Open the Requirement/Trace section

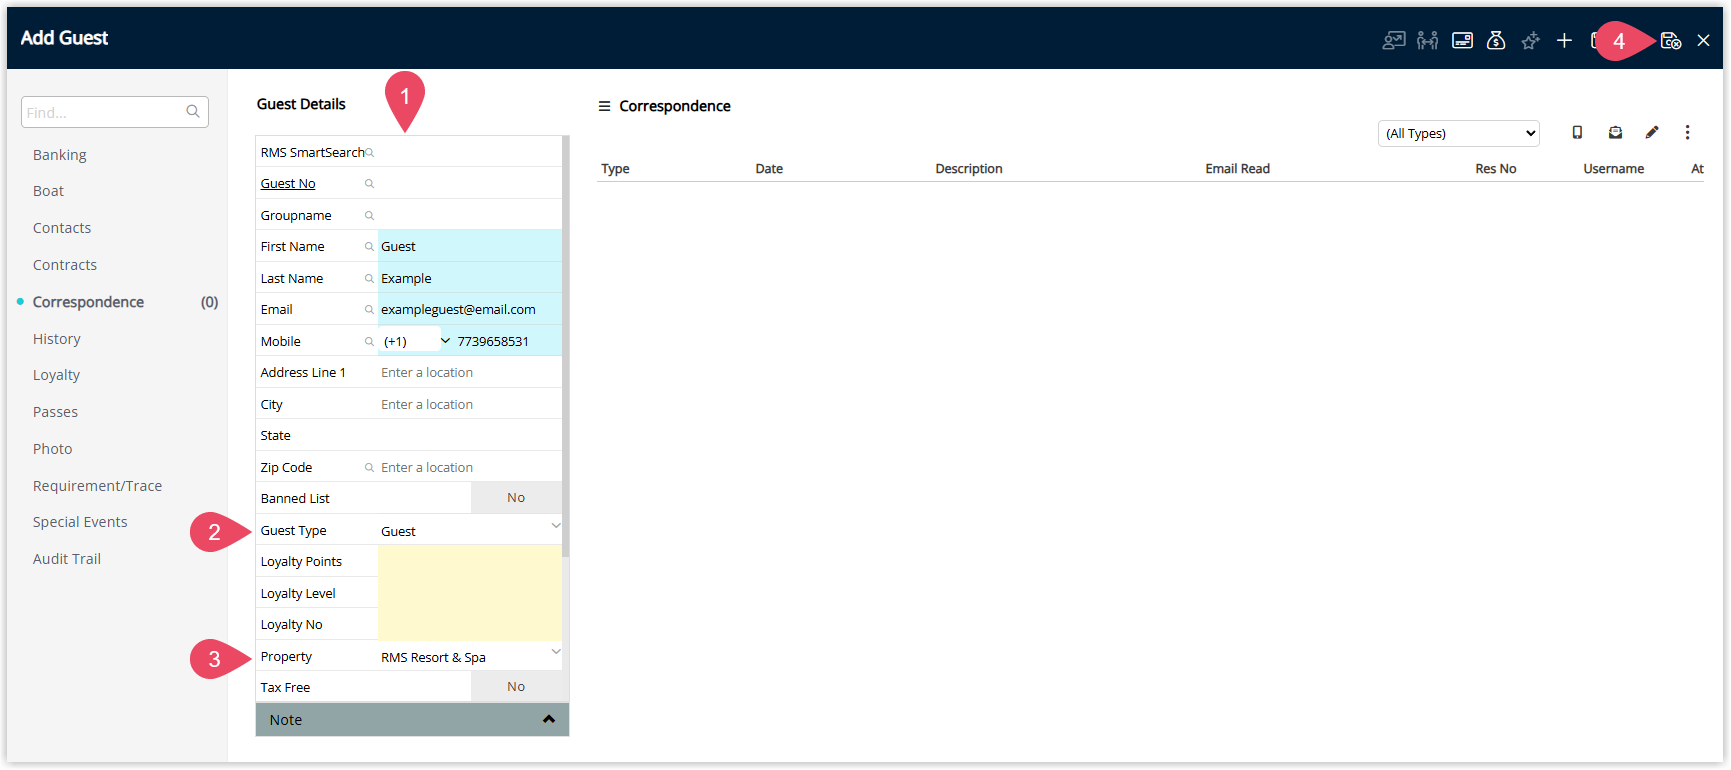point(97,486)
